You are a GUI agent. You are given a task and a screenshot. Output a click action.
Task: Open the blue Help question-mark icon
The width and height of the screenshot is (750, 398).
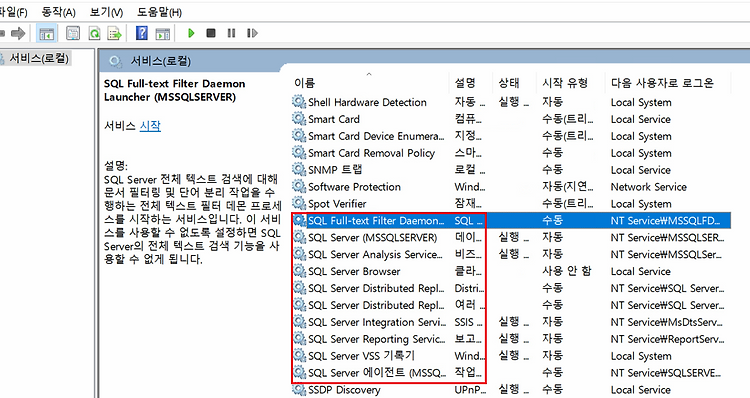pos(142,33)
